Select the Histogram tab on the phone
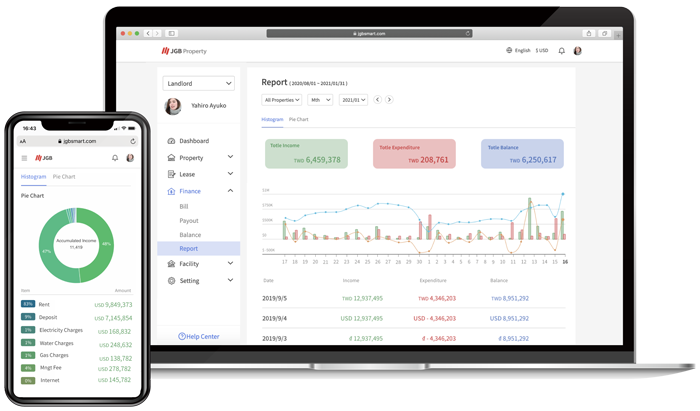The height and width of the screenshot is (411, 700). (34, 177)
